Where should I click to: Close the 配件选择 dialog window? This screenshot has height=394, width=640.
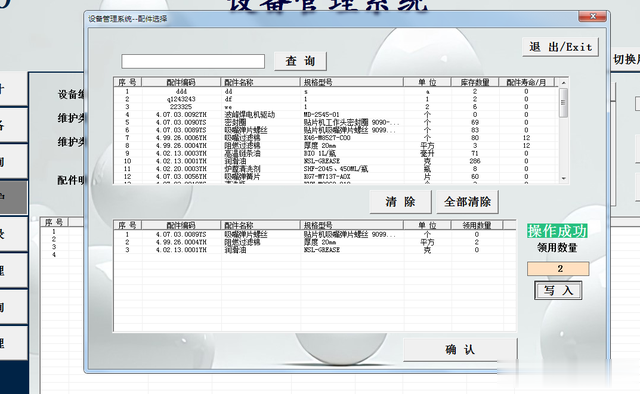click(593, 17)
